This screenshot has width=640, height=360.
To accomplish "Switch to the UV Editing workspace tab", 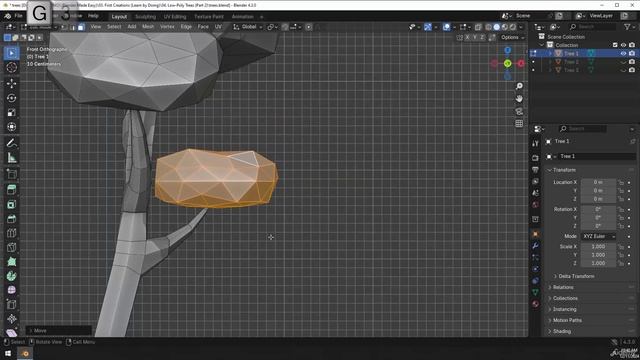I will tap(175, 17).
